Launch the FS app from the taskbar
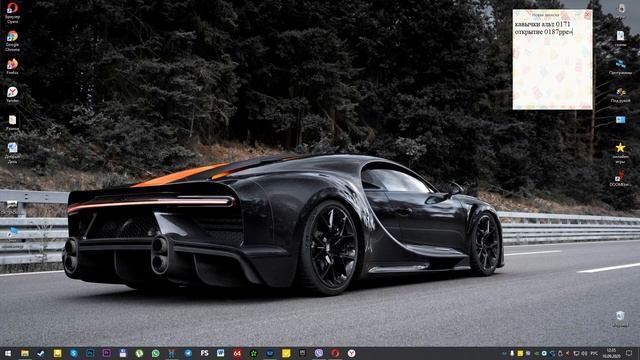Image resolution: width=640 pixels, height=360 pixels. pyautogui.click(x=204, y=353)
